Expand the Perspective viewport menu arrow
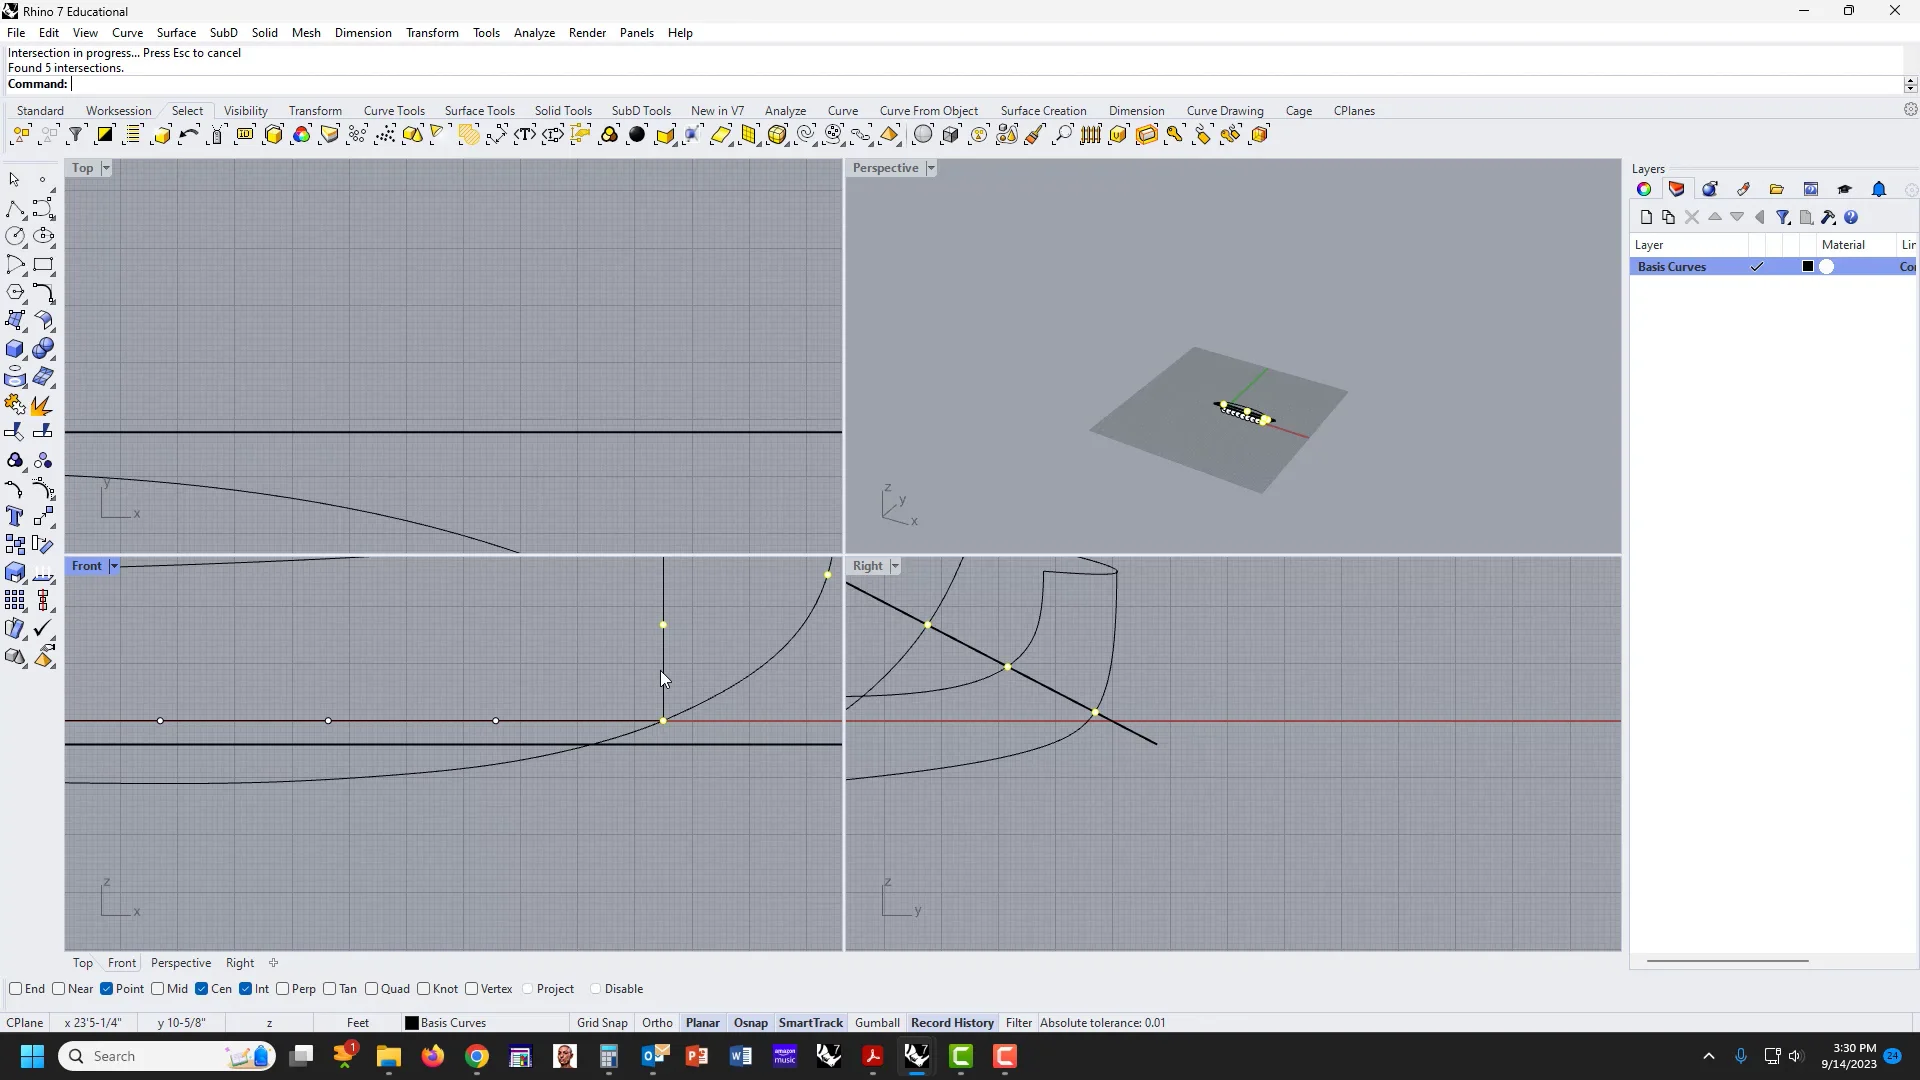 click(x=930, y=168)
